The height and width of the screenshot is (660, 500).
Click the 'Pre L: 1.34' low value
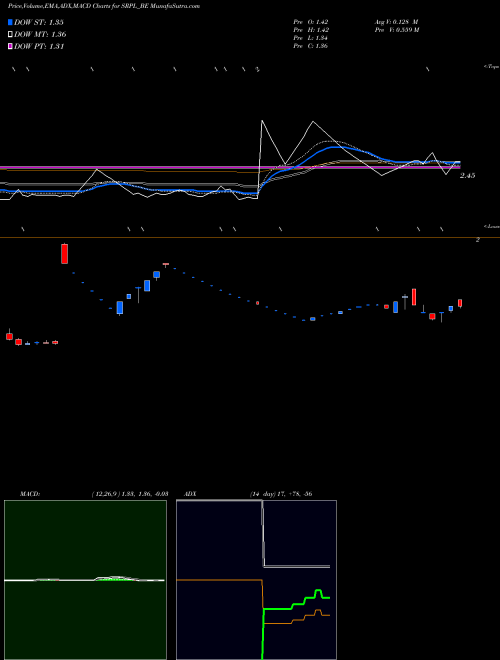[311, 38]
